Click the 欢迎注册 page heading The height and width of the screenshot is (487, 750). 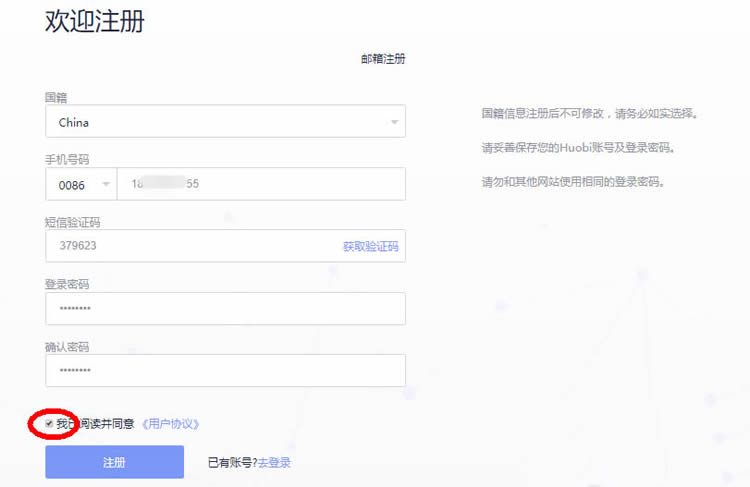point(95,22)
